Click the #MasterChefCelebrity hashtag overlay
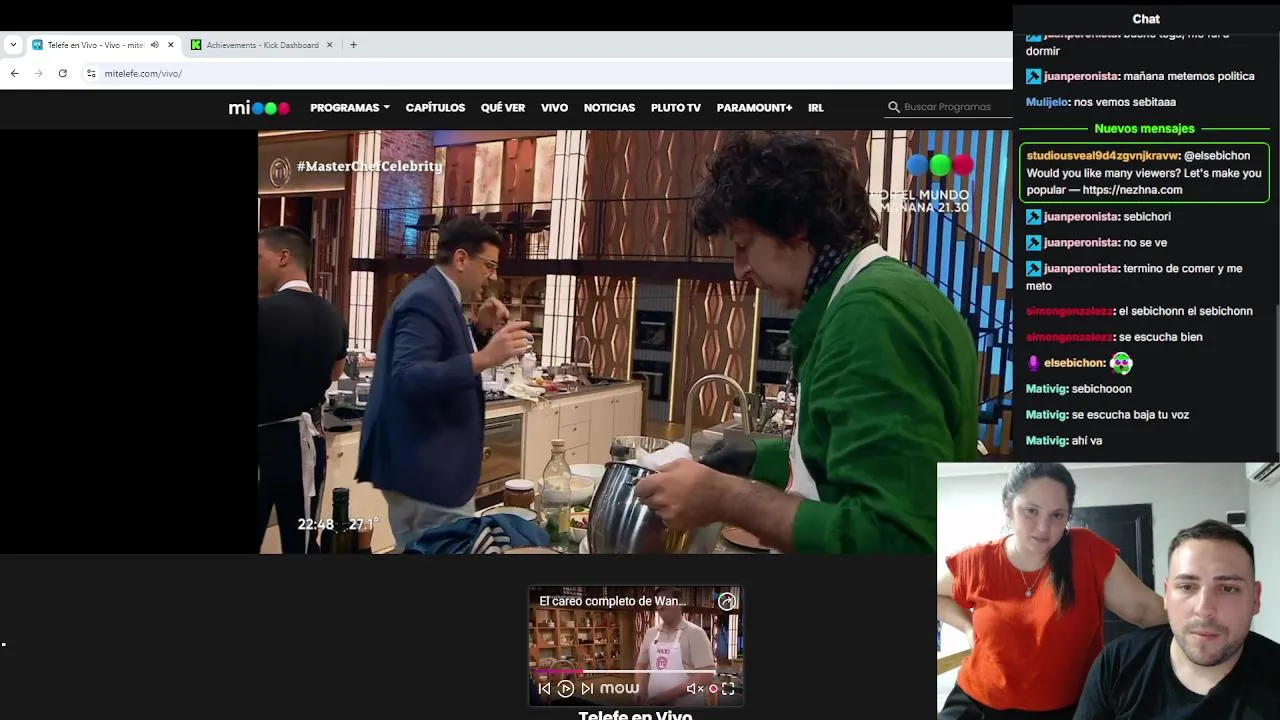1280x720 pixels. 369,166
